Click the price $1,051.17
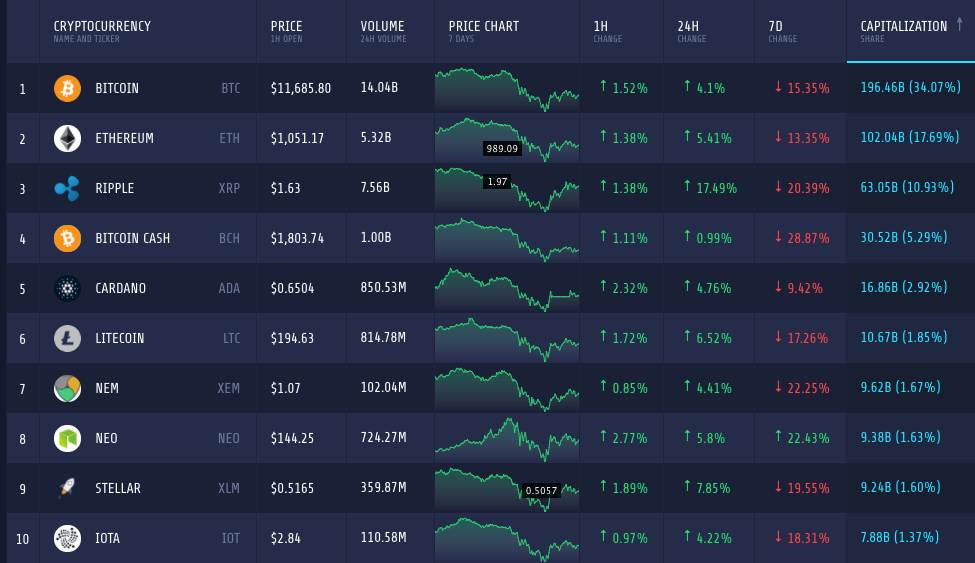The width and height of the screenshot is (975, 563). pyautogui.click(x=297, y=138)
